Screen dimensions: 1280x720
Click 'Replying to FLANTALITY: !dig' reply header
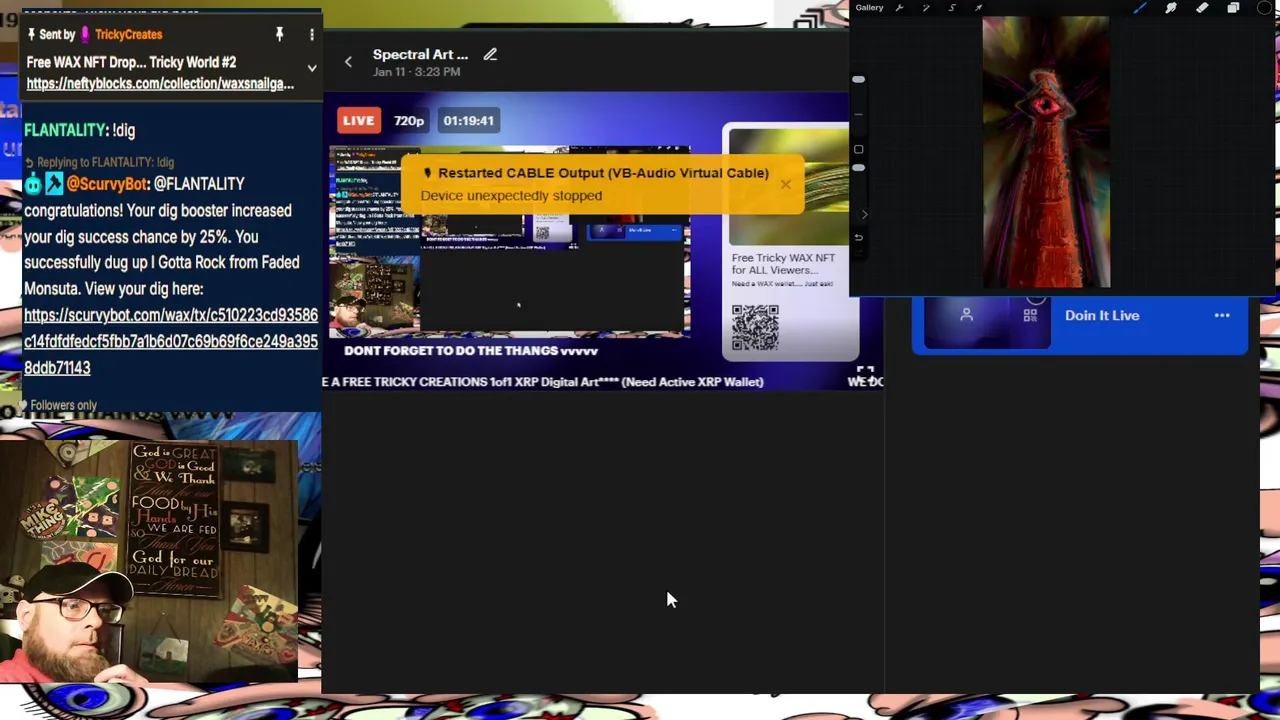coord(100,162)
